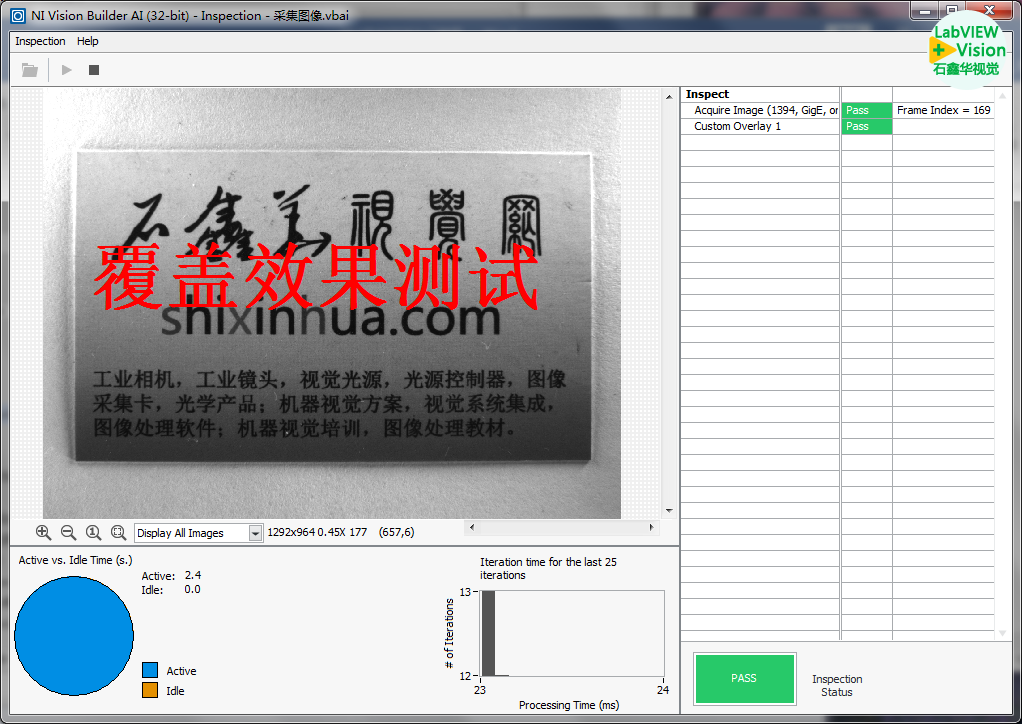1022x724 pixels.
Task: Click the Open Inspection folder icon
Action: click(30, 70)
